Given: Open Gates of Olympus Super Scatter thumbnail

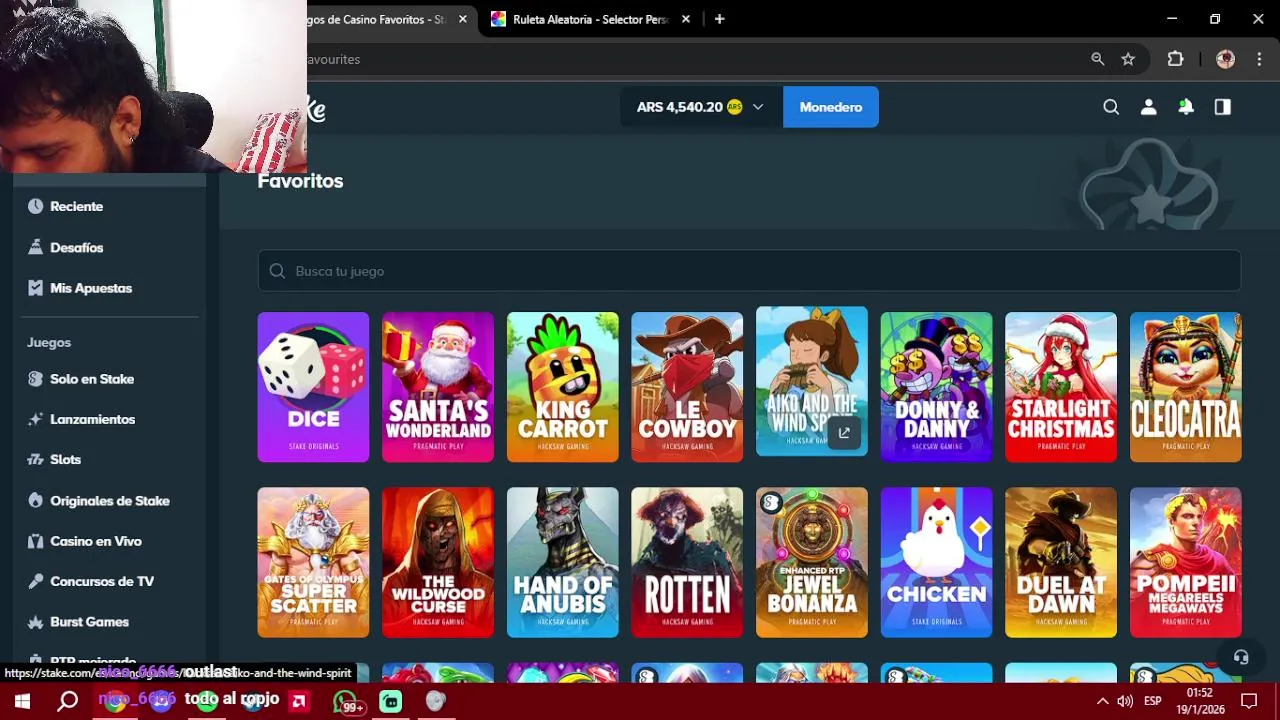Looking at the screenshot, I should 313,562.
